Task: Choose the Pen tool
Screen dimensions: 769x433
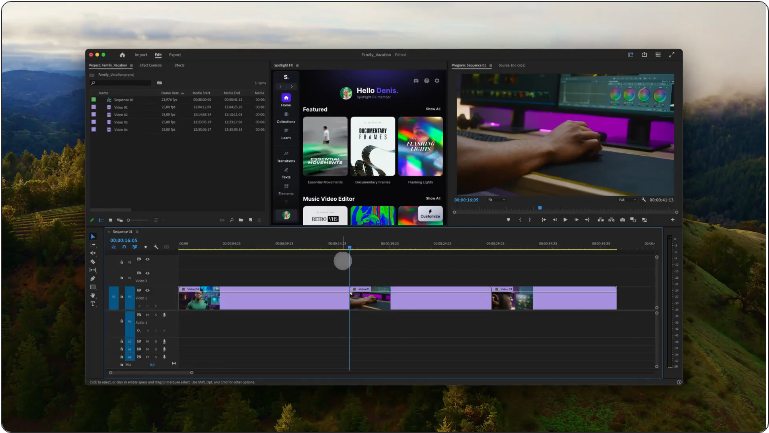Action: click(x=93, y=279)
